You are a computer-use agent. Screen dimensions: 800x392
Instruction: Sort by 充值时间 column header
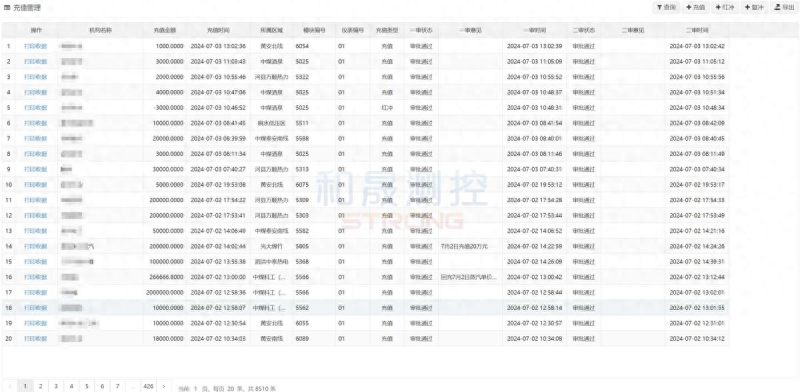pyautogui.click(x=218, y=30)
